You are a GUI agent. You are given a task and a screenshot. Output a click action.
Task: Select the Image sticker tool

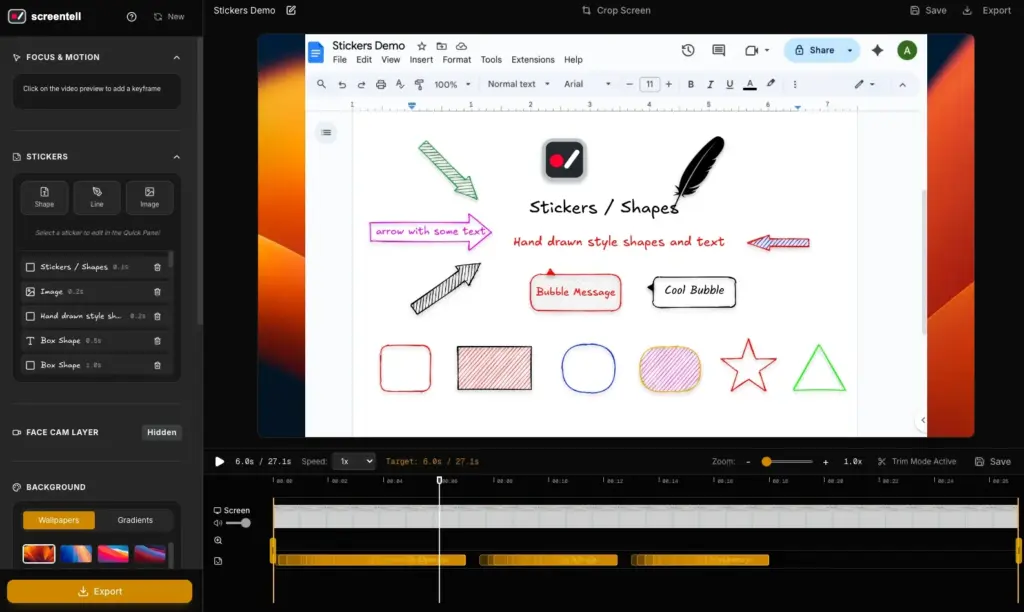pos(149,197)
